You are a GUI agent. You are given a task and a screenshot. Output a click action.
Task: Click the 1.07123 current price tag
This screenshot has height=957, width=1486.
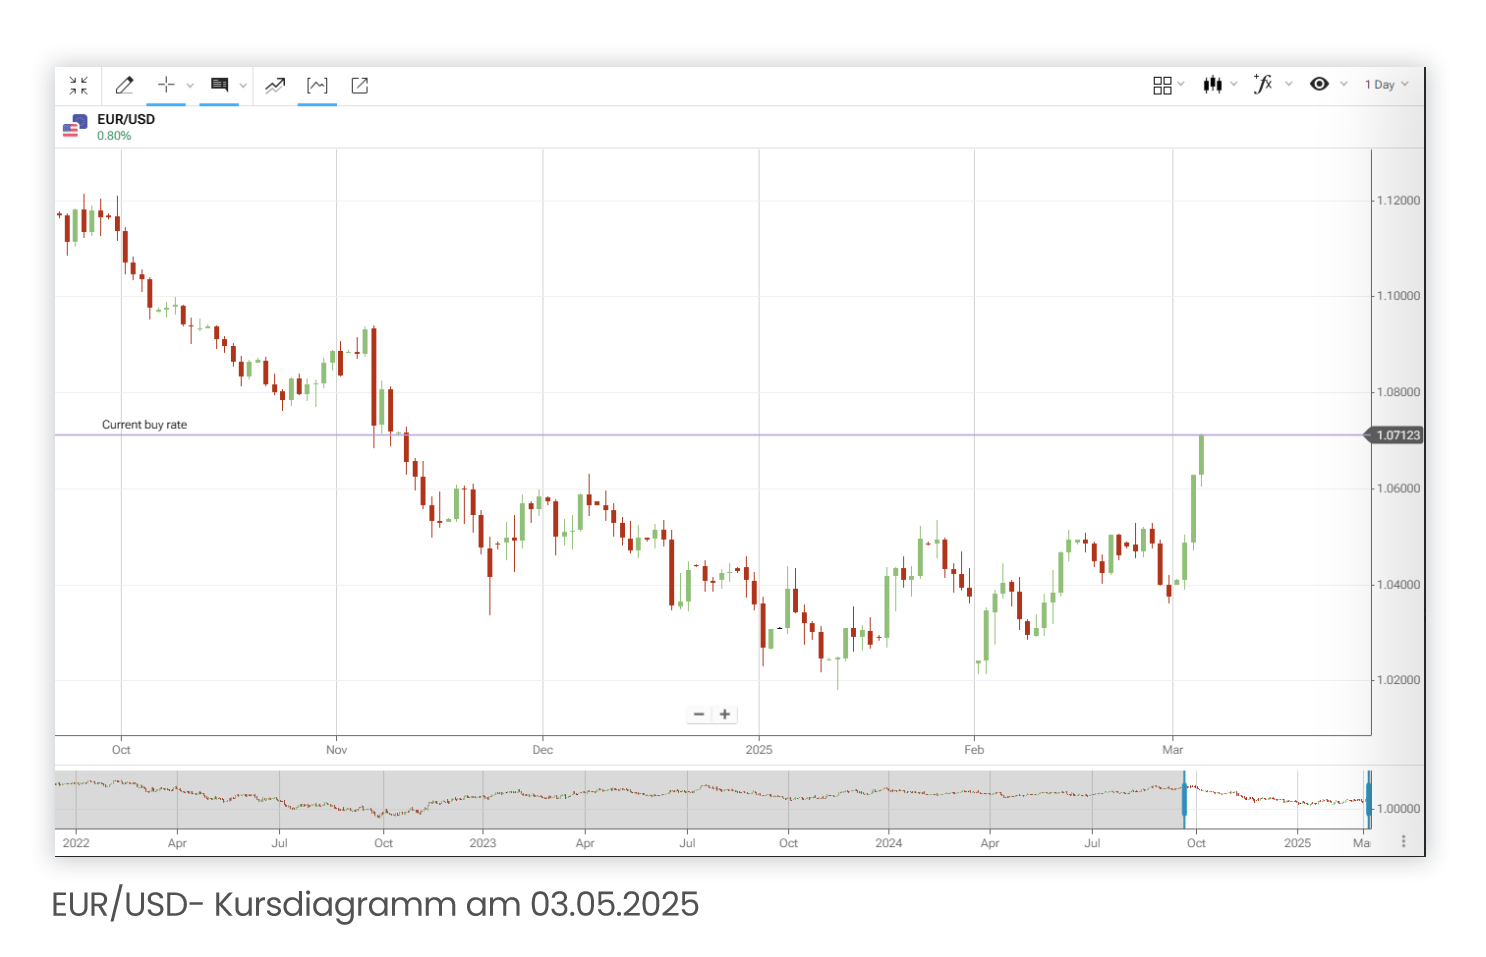coord(1396,435)
